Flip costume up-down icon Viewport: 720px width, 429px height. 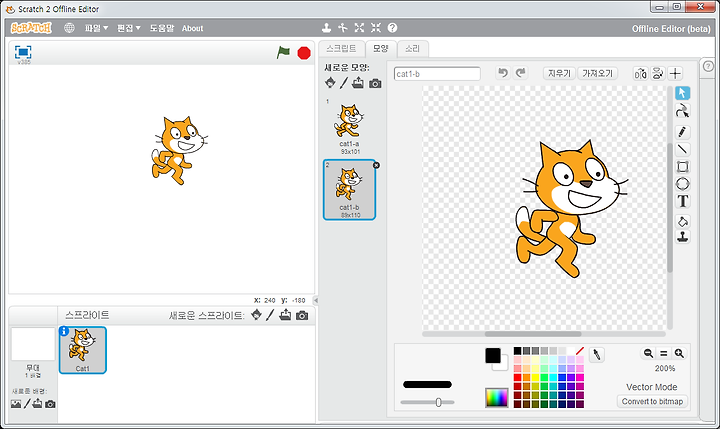pos(658,73)
